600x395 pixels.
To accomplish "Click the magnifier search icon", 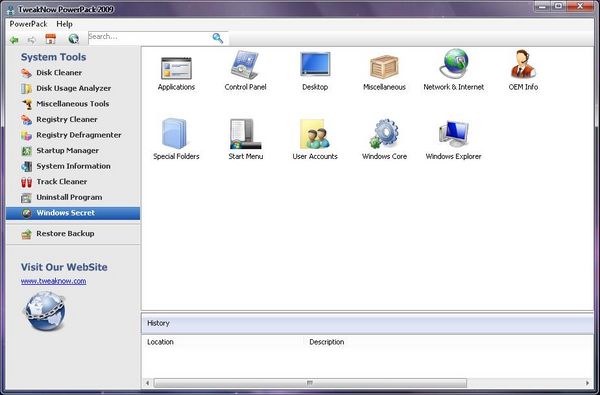I will click(x=218, y=38).
